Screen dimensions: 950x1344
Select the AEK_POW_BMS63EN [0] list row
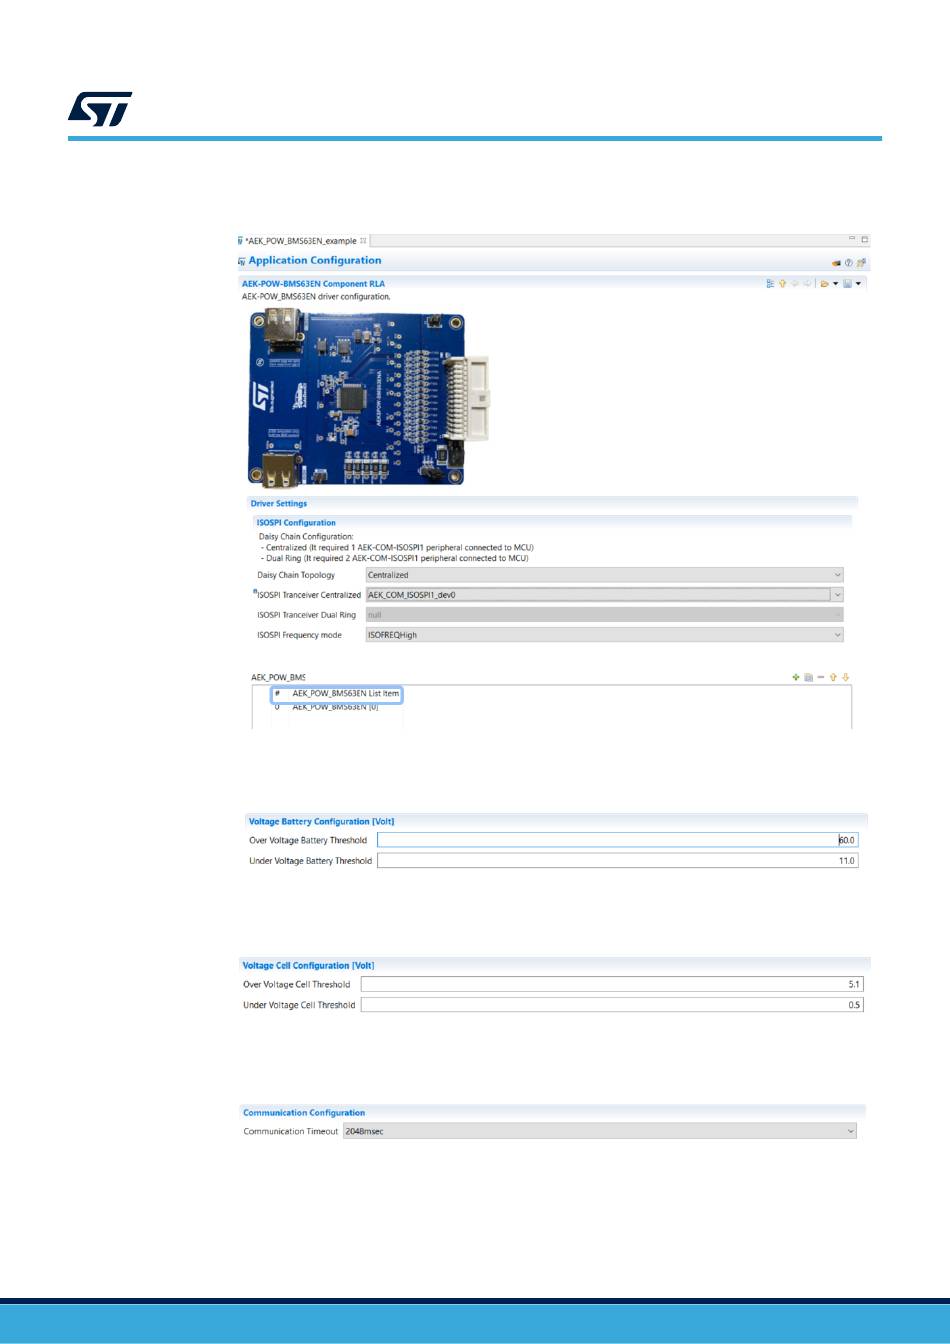click(335, 707)
